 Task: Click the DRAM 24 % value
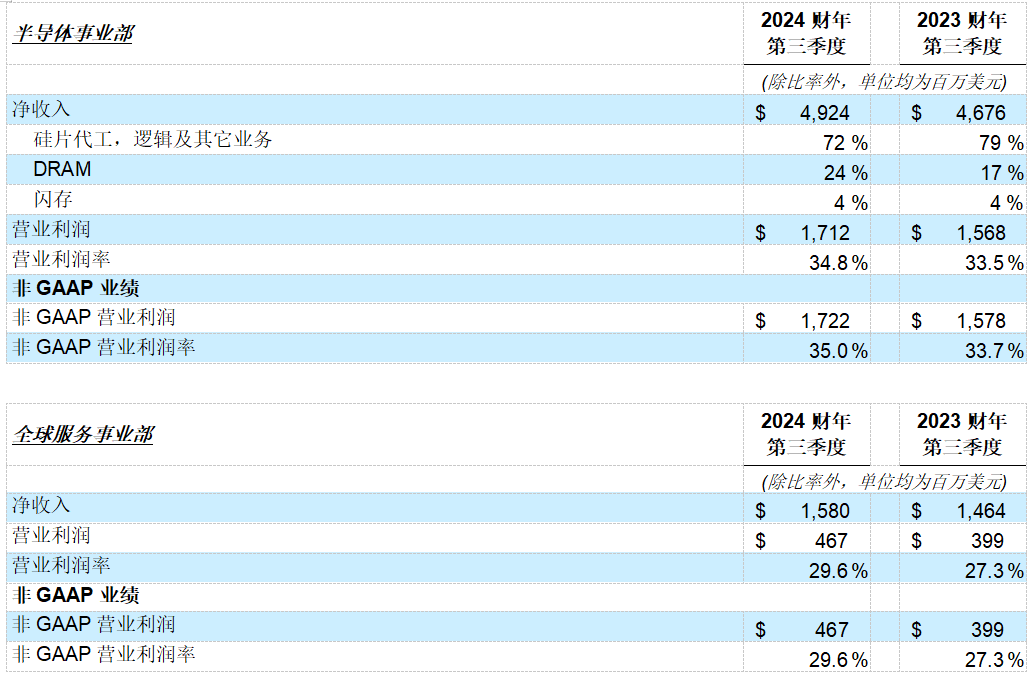point(845,173)
